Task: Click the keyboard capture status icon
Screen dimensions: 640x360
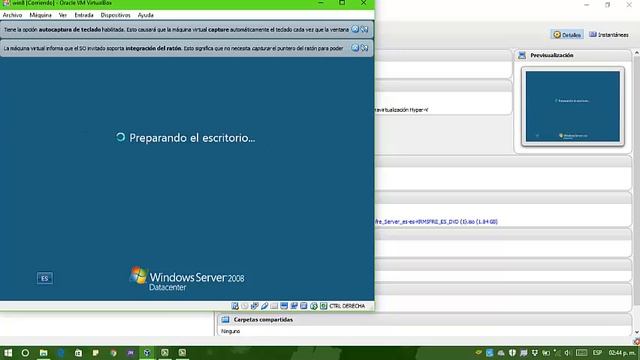Action: (324, 306)
